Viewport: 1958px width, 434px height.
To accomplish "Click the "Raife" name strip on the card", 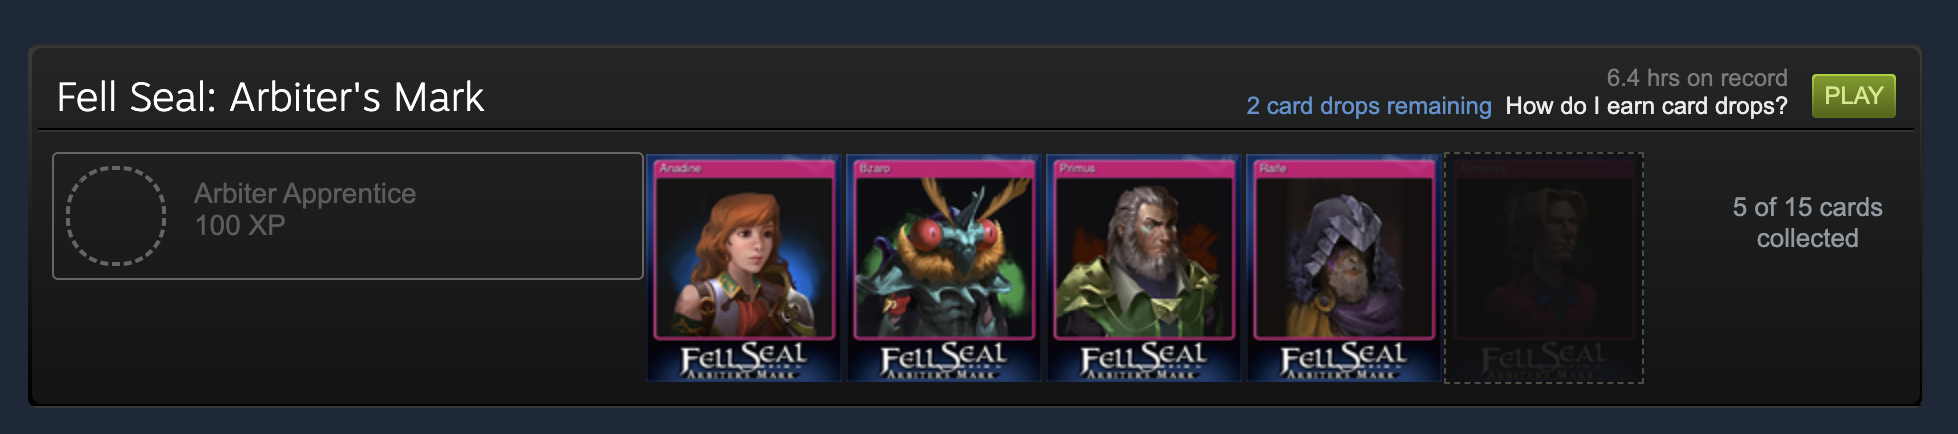I will (x=1343, y=168).
